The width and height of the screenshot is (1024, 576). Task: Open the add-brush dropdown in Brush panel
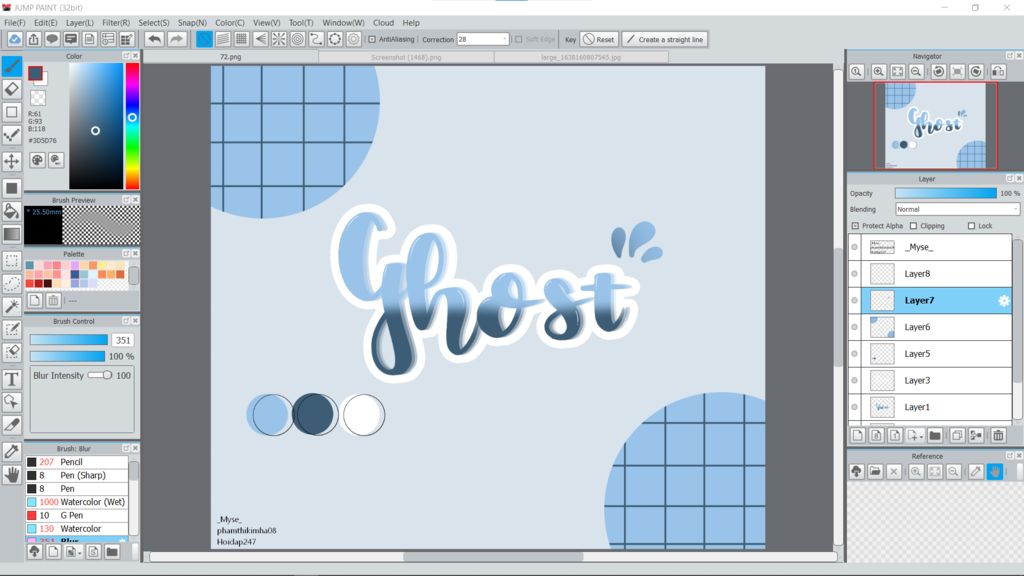(x=73, y=552)
